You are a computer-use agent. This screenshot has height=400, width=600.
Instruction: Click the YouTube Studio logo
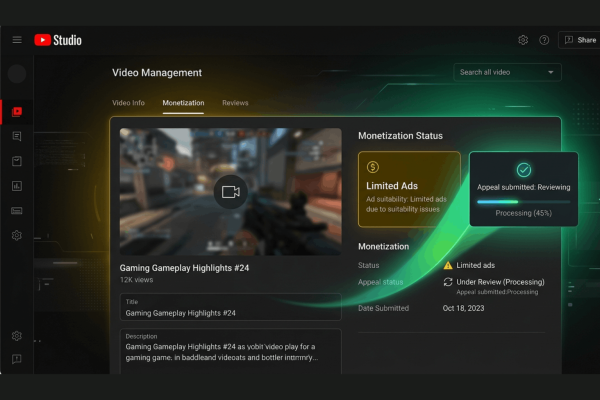58,40
